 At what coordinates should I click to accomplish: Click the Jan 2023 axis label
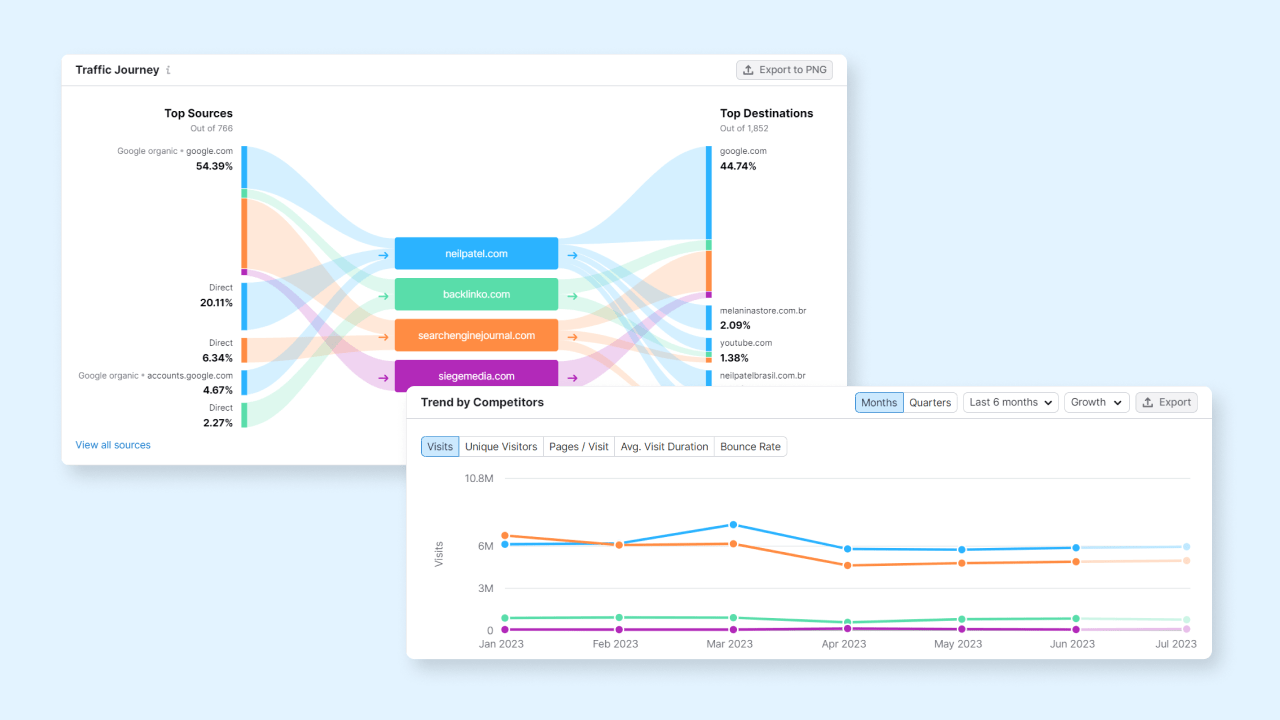coord(501,644)
